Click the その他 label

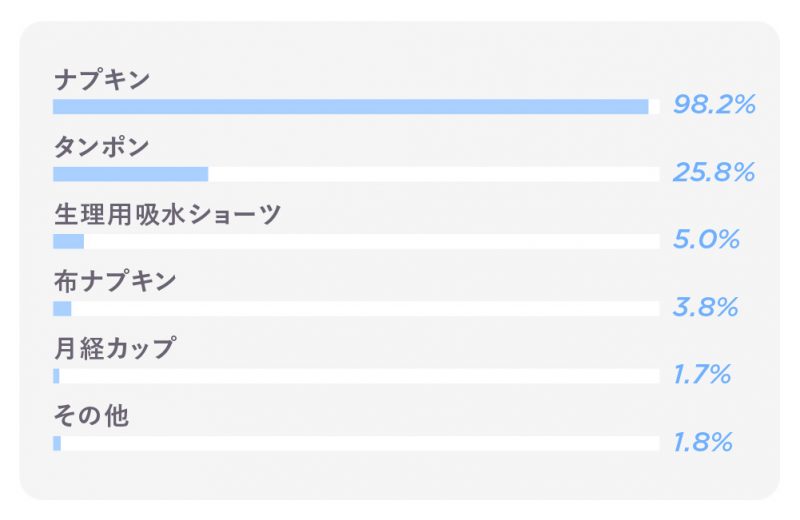pos(91,416)
